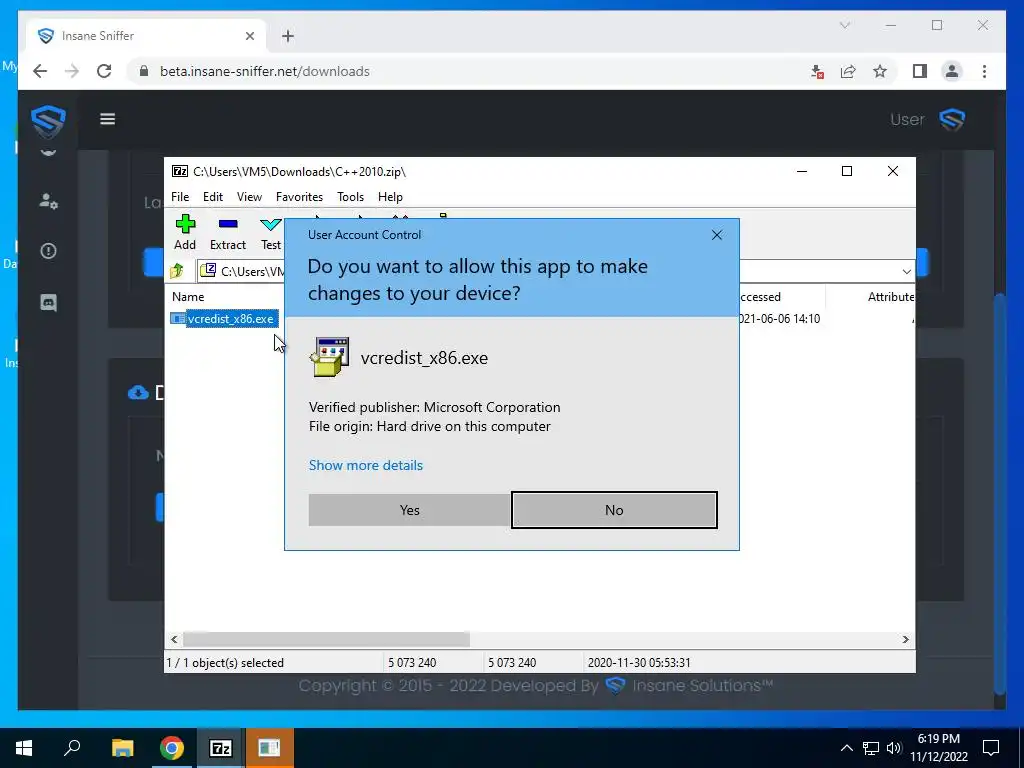Expand Show more details in UAC dialog
The image size is (1024, 768).
coord(366,465)
